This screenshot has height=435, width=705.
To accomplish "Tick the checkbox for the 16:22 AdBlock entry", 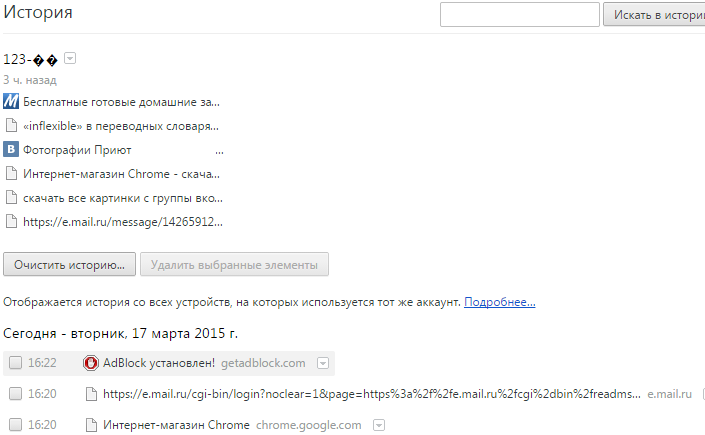I will click(x=15, y=363).
